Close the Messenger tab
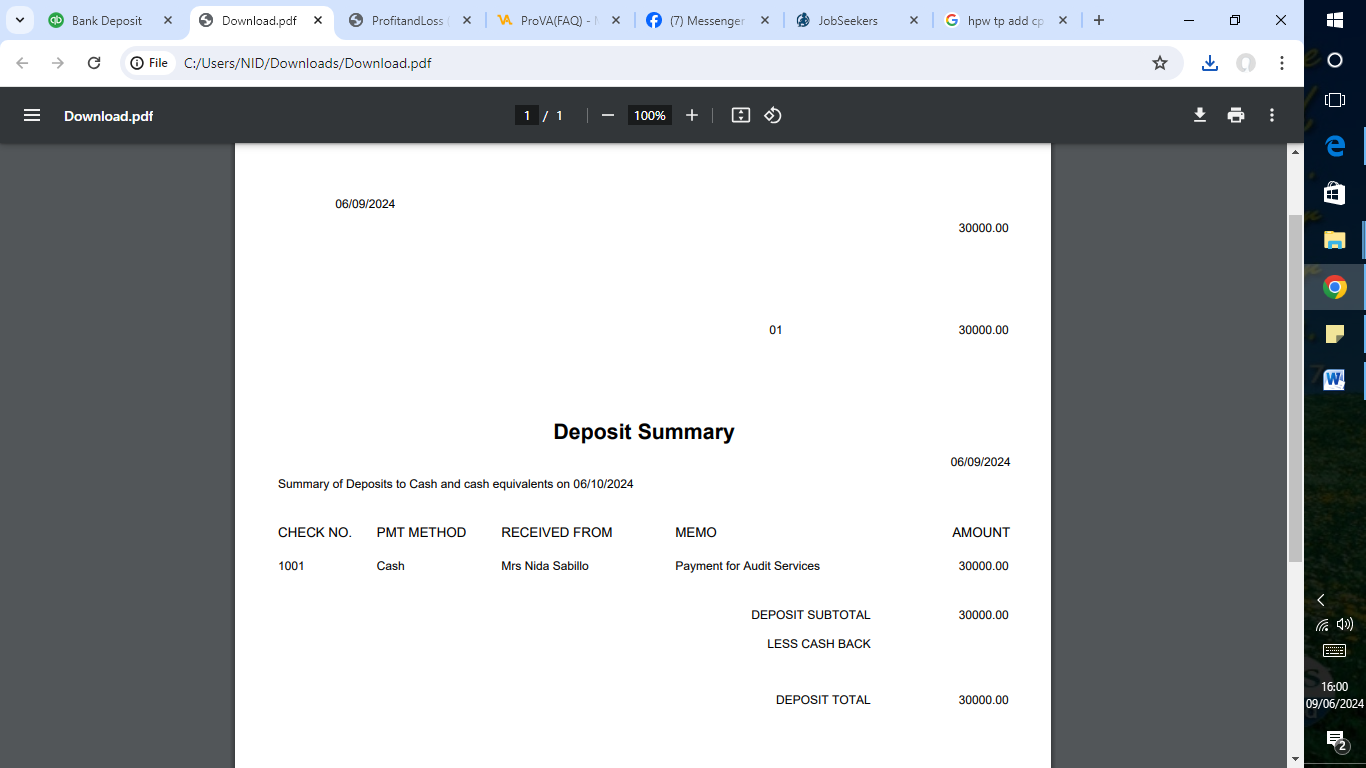The image size is (1366, 768). (765, 20)
